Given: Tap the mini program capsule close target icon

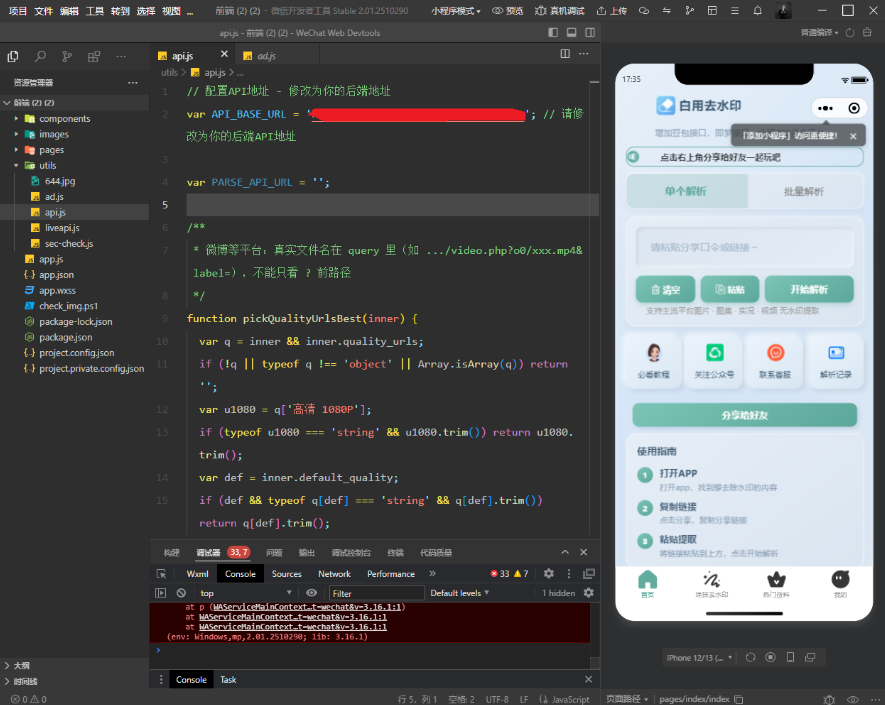Looking at the screenshot, I should pos(854,108).
